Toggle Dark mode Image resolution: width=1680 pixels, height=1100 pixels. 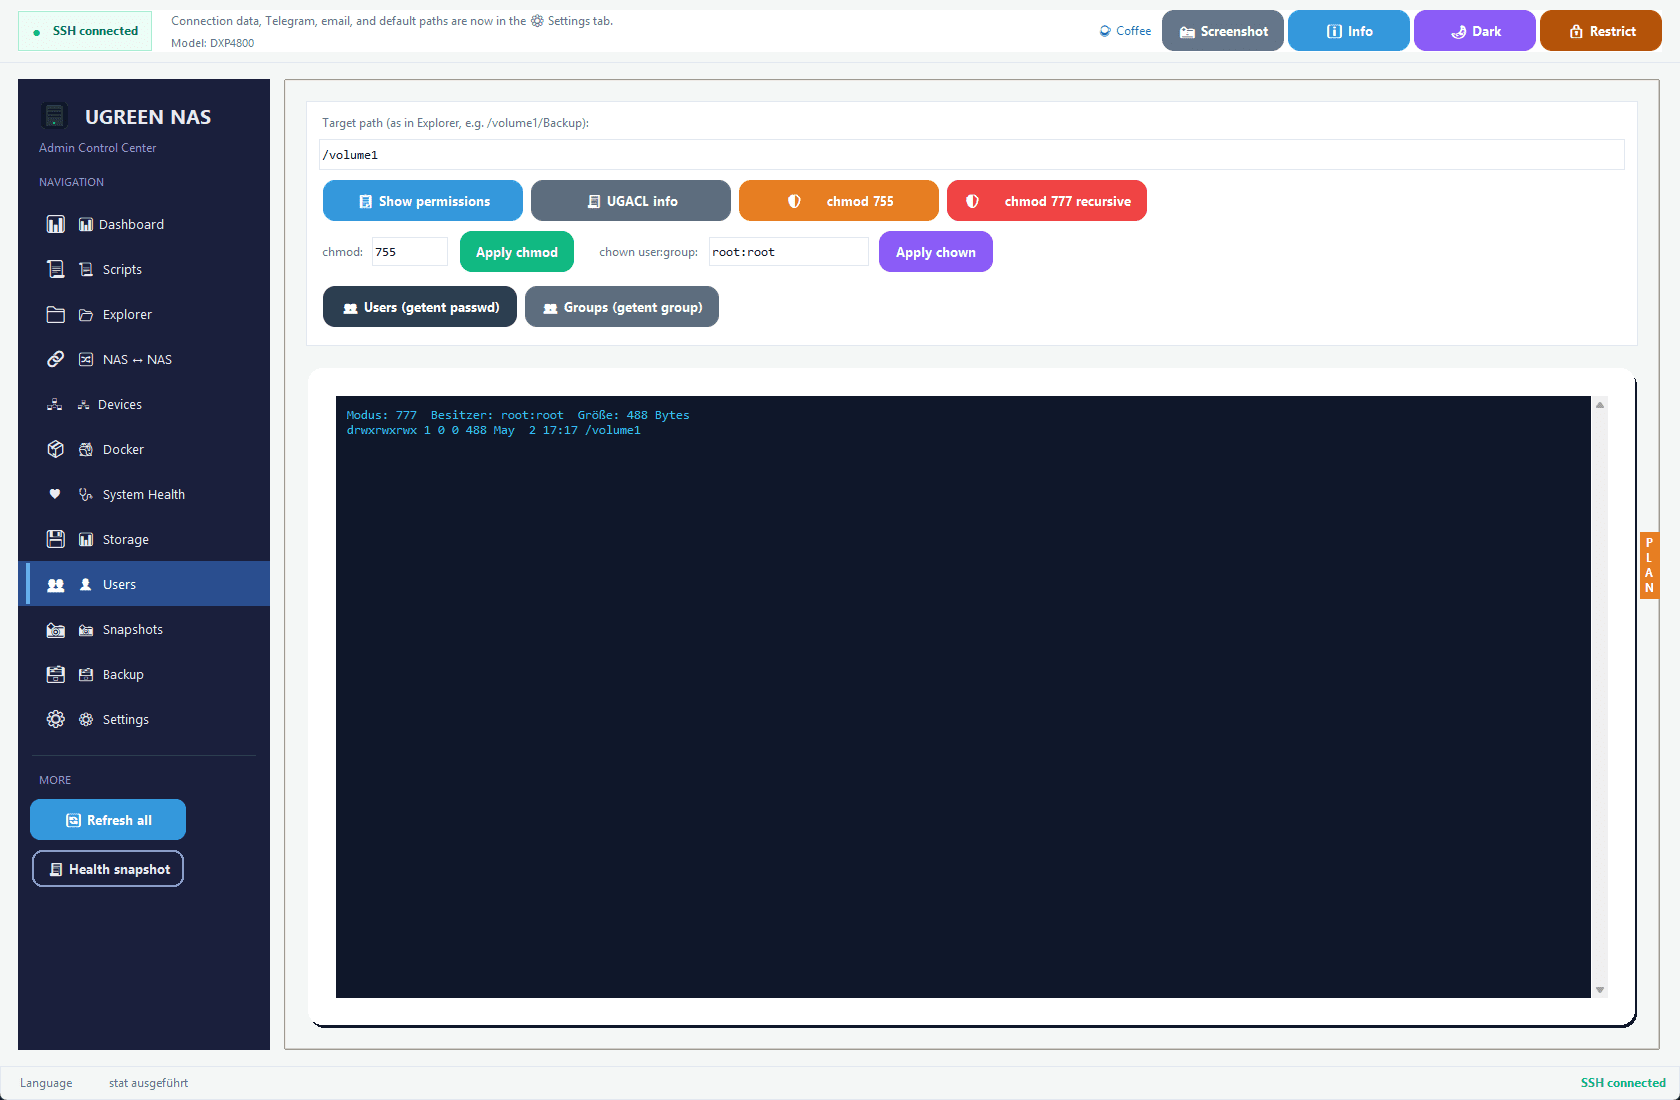click(x=1475, y=31)
